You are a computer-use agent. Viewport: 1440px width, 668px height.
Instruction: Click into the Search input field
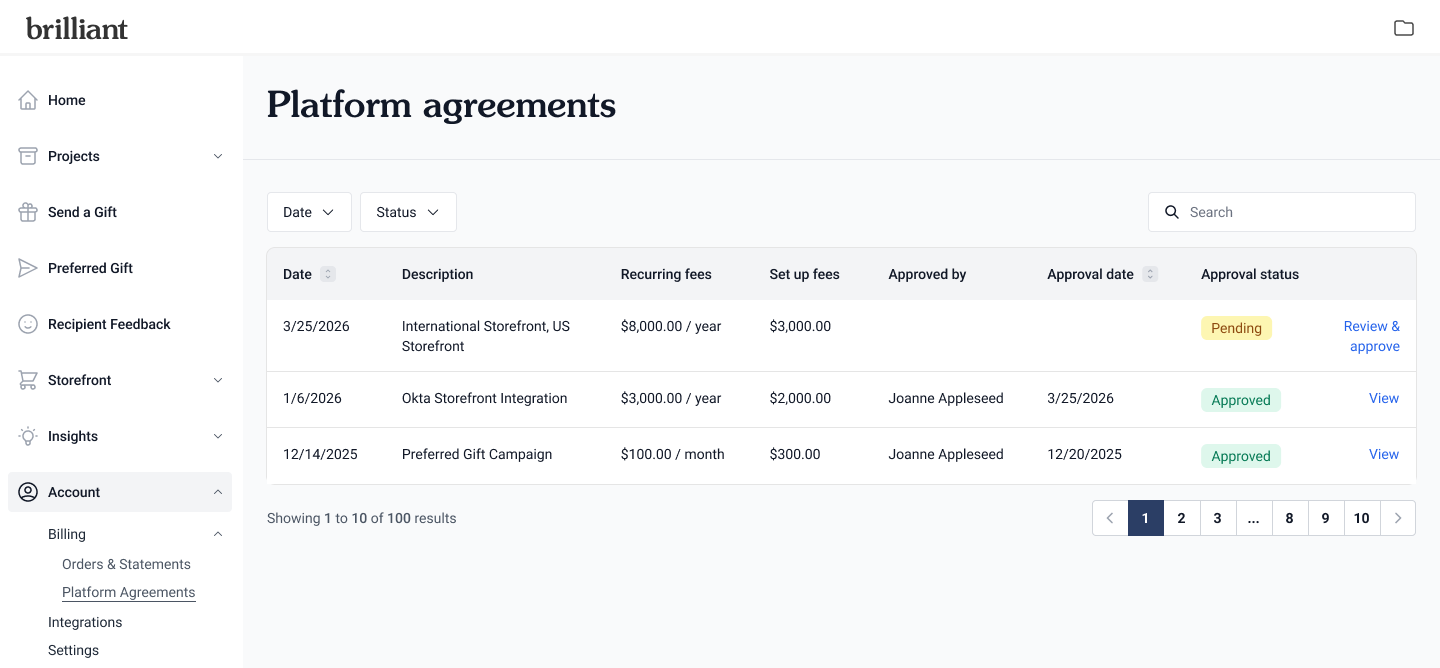coord(1282,212)
